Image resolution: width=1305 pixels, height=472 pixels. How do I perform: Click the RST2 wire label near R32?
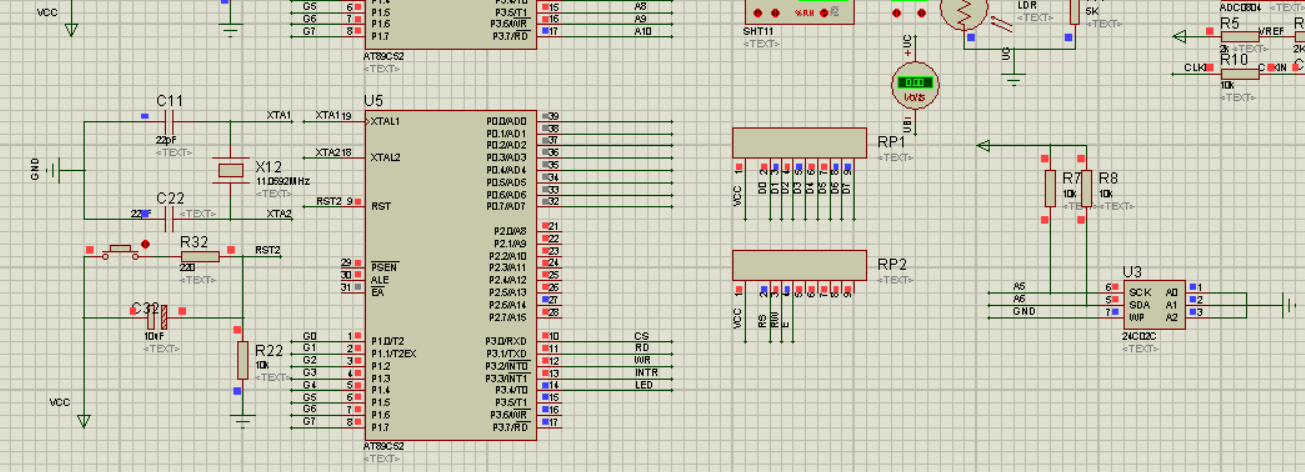(x=268, y=250)
